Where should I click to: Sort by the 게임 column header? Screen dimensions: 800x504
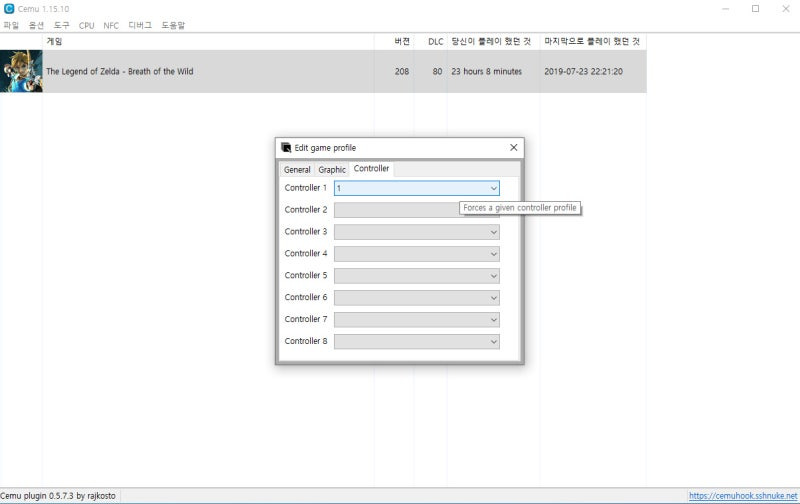[x=208, y=41]
